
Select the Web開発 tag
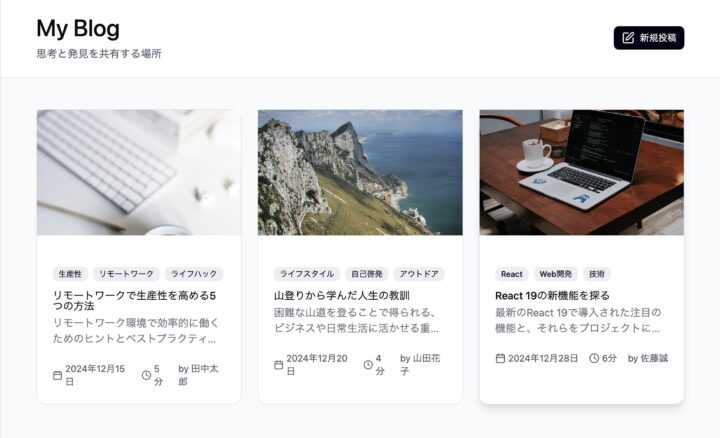click(x=555, y=274)
